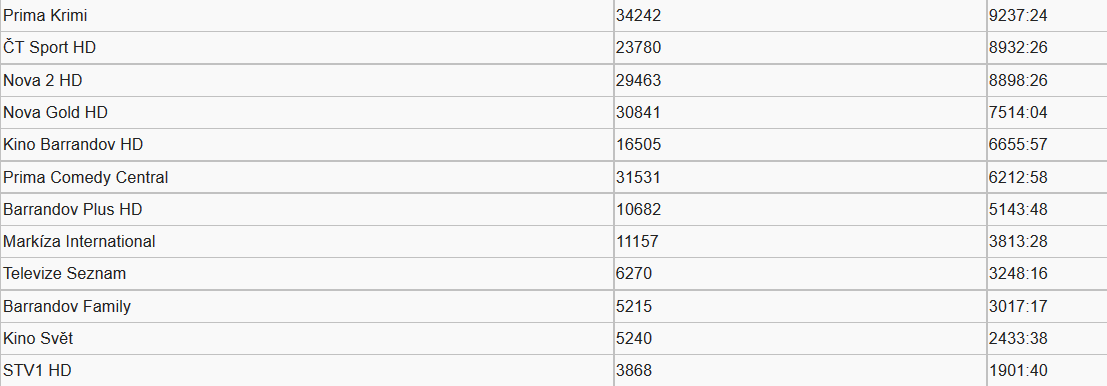The height and width of the screenshot is (386, 1107).
Task: Select the Kino Barrandov HD cell
Action: click(x=307, y=145)
